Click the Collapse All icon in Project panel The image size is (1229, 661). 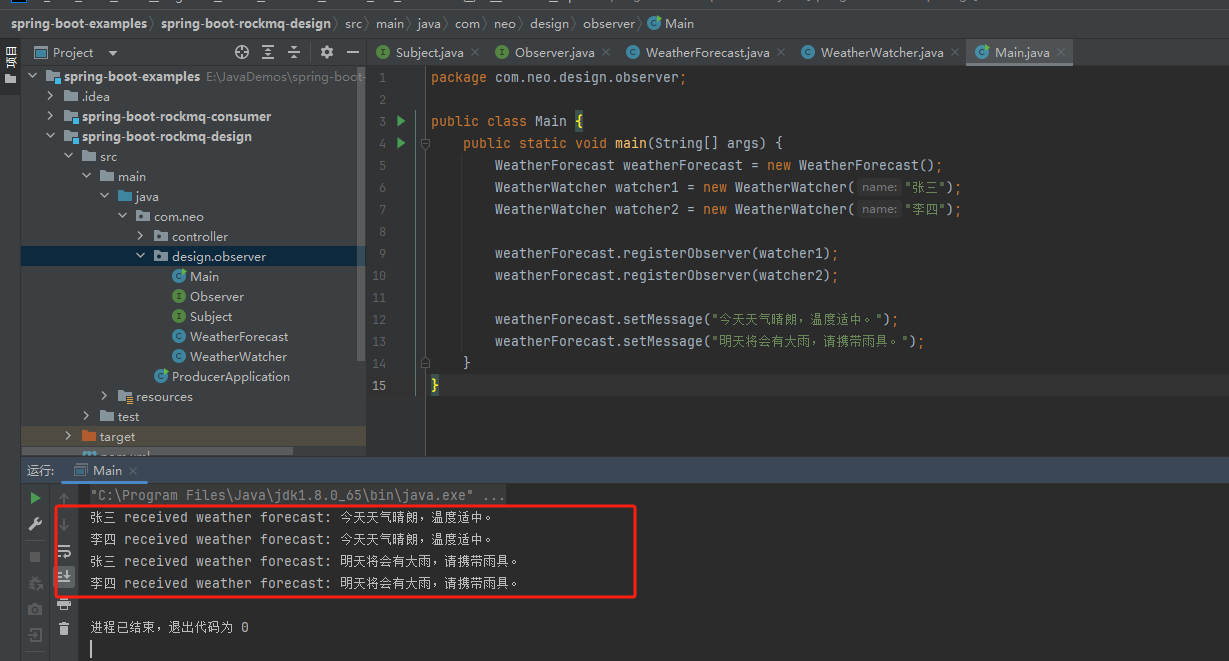[x=294, y=52]
